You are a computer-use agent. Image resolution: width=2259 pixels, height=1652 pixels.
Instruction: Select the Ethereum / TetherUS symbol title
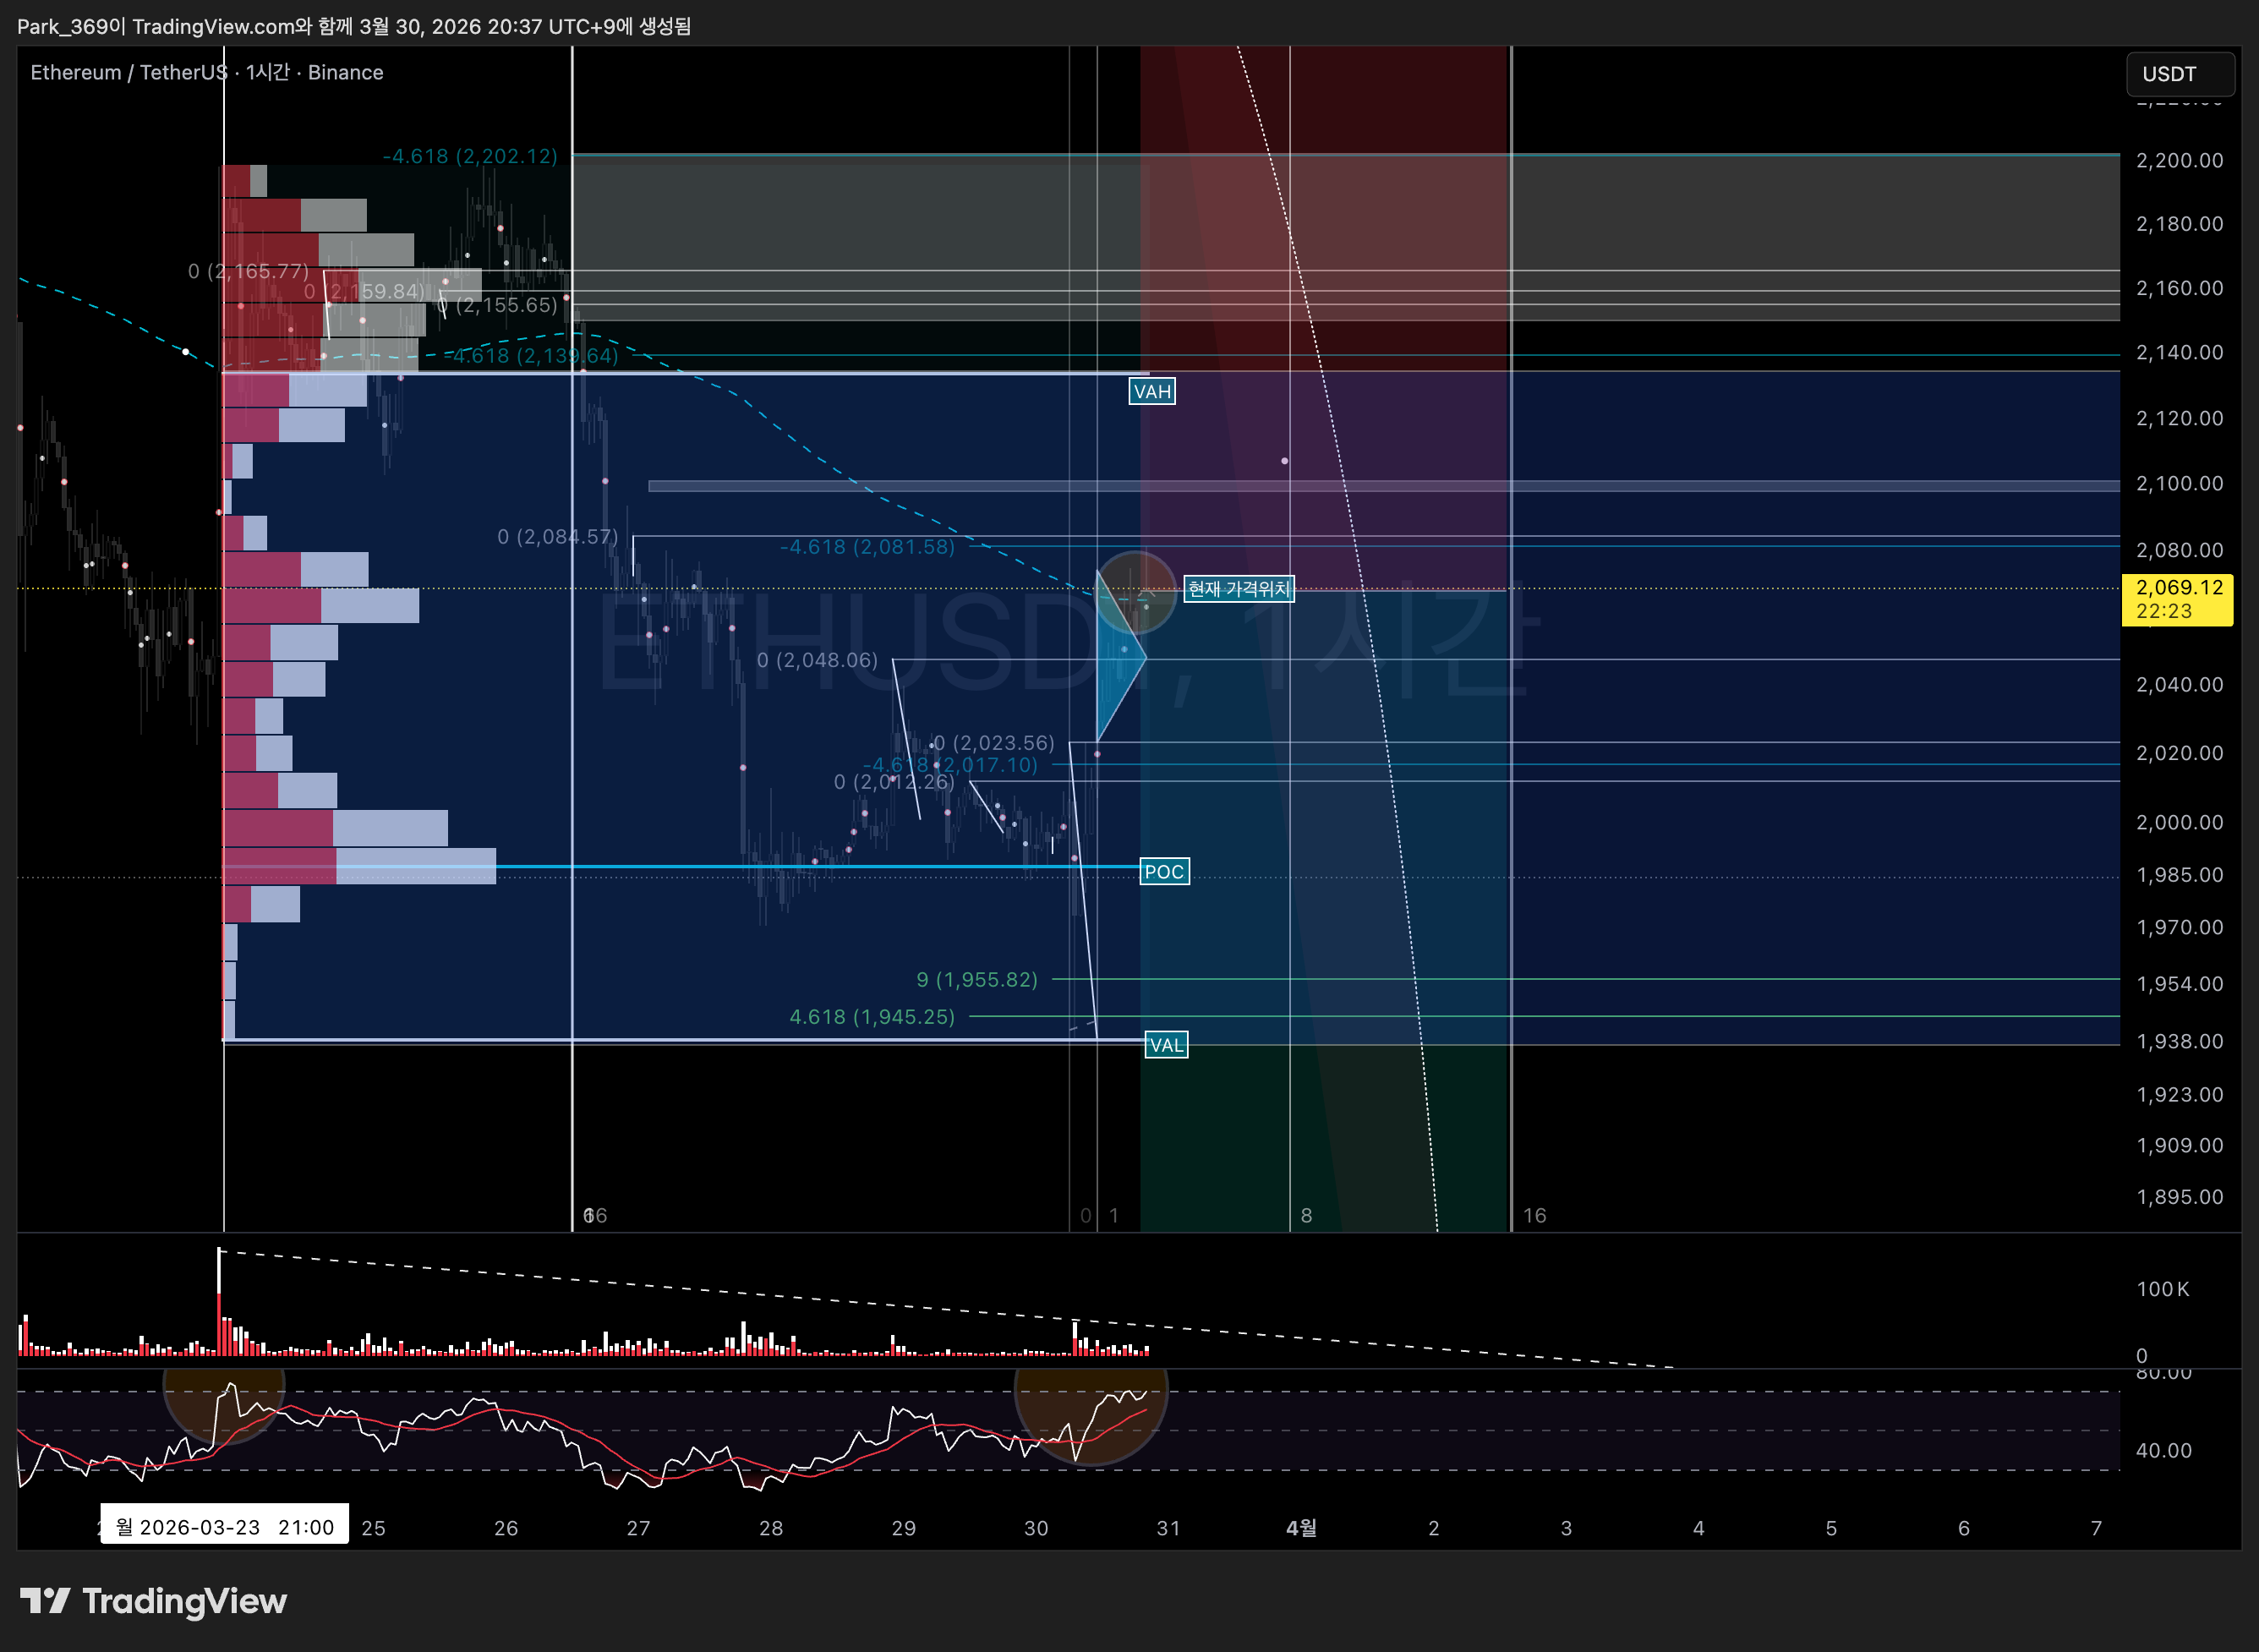[x=207, y=72]
